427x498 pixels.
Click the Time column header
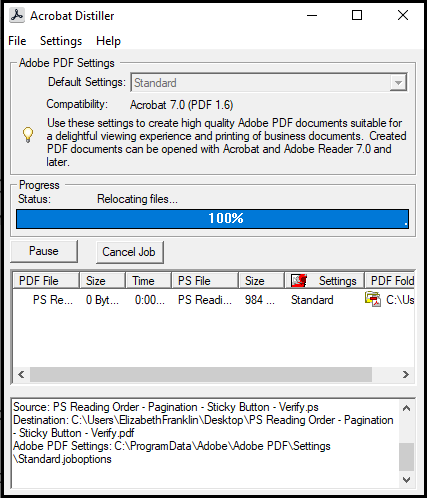point(148,281)
